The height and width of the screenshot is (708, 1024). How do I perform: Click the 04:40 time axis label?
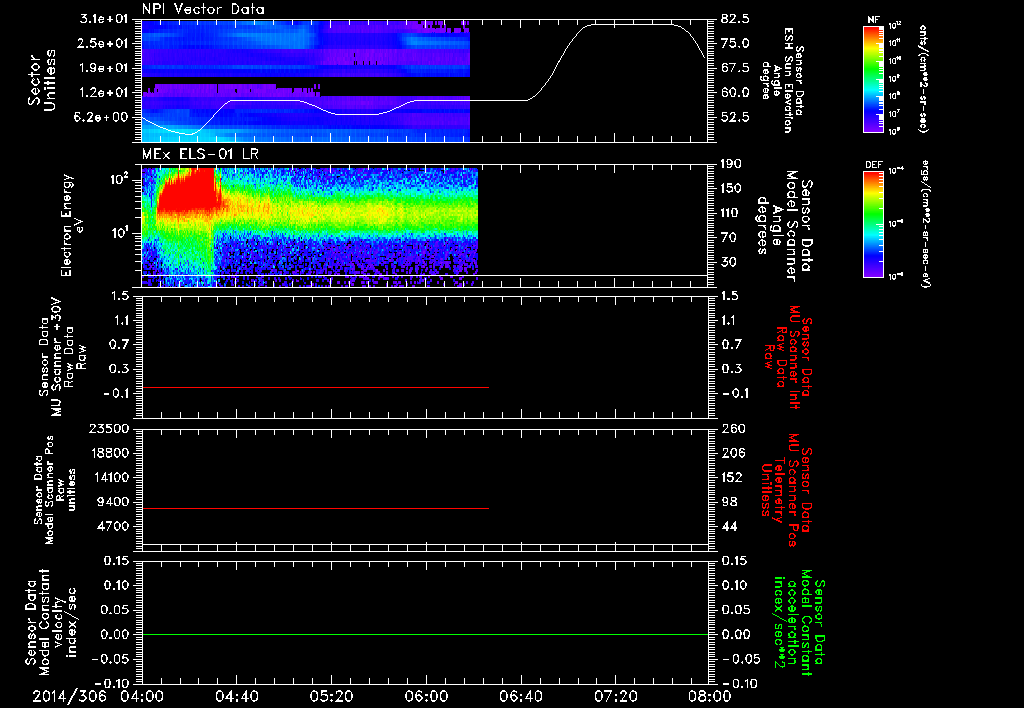pyautogui.click(x=236, y=696)
